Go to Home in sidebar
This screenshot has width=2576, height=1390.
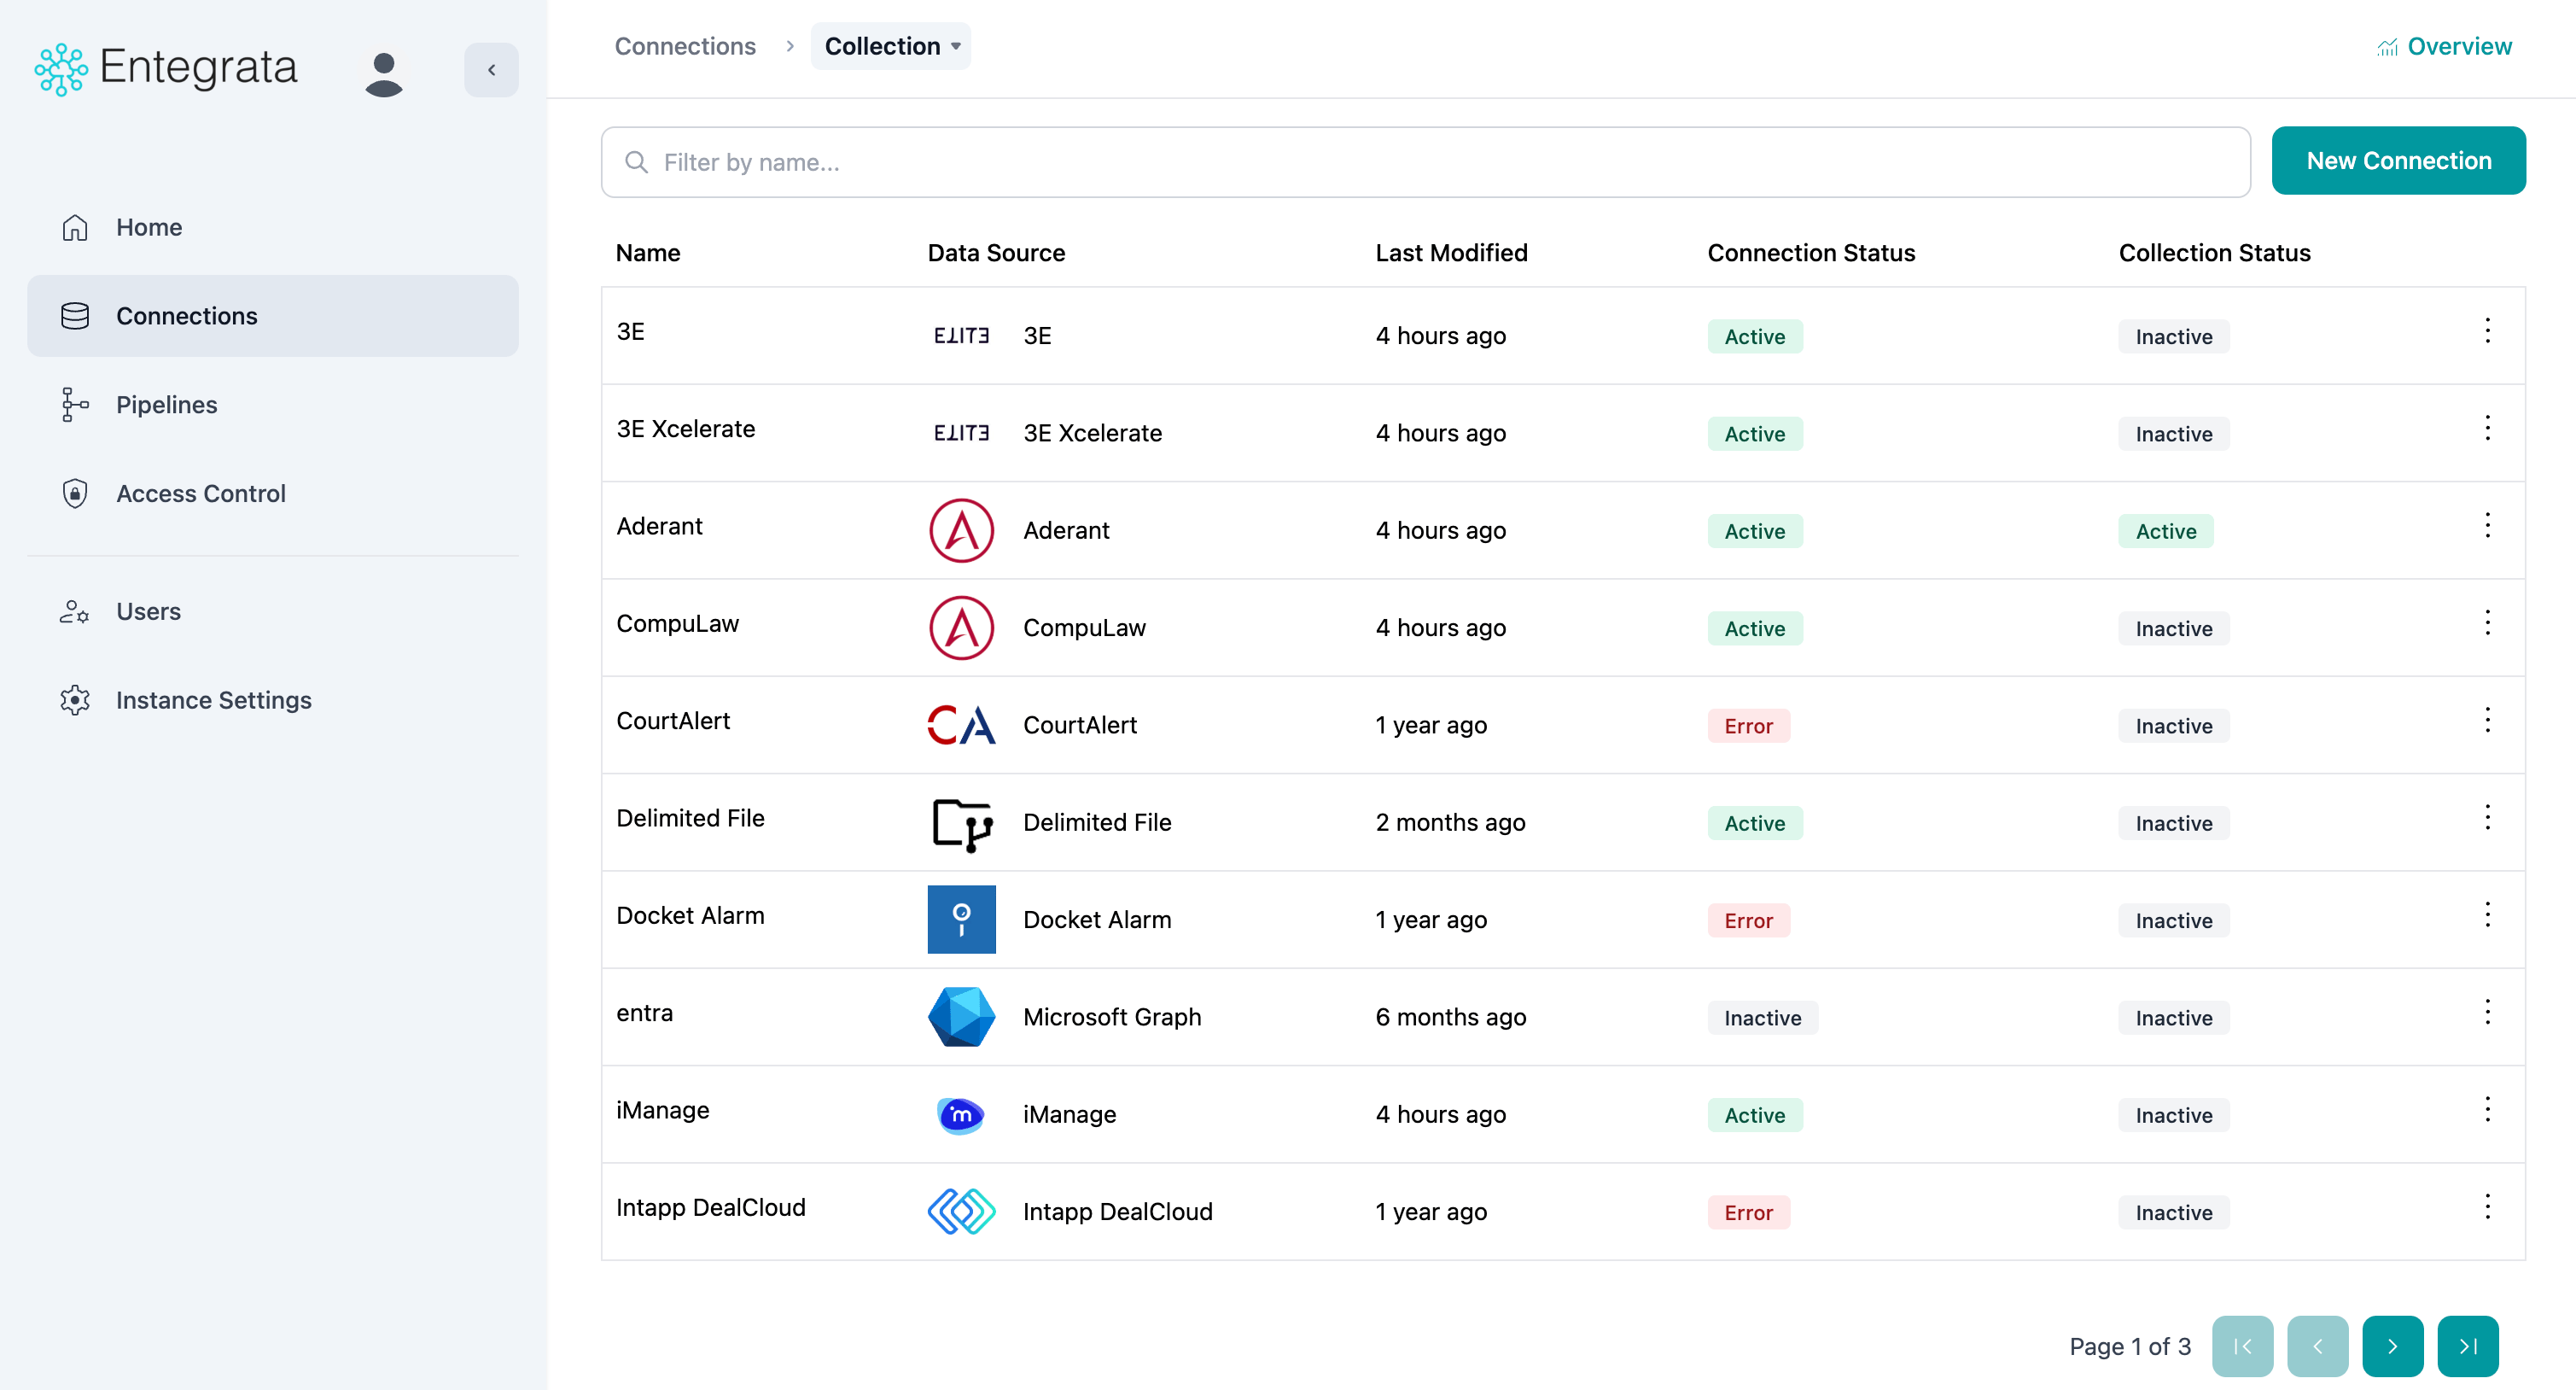(273, 228)
